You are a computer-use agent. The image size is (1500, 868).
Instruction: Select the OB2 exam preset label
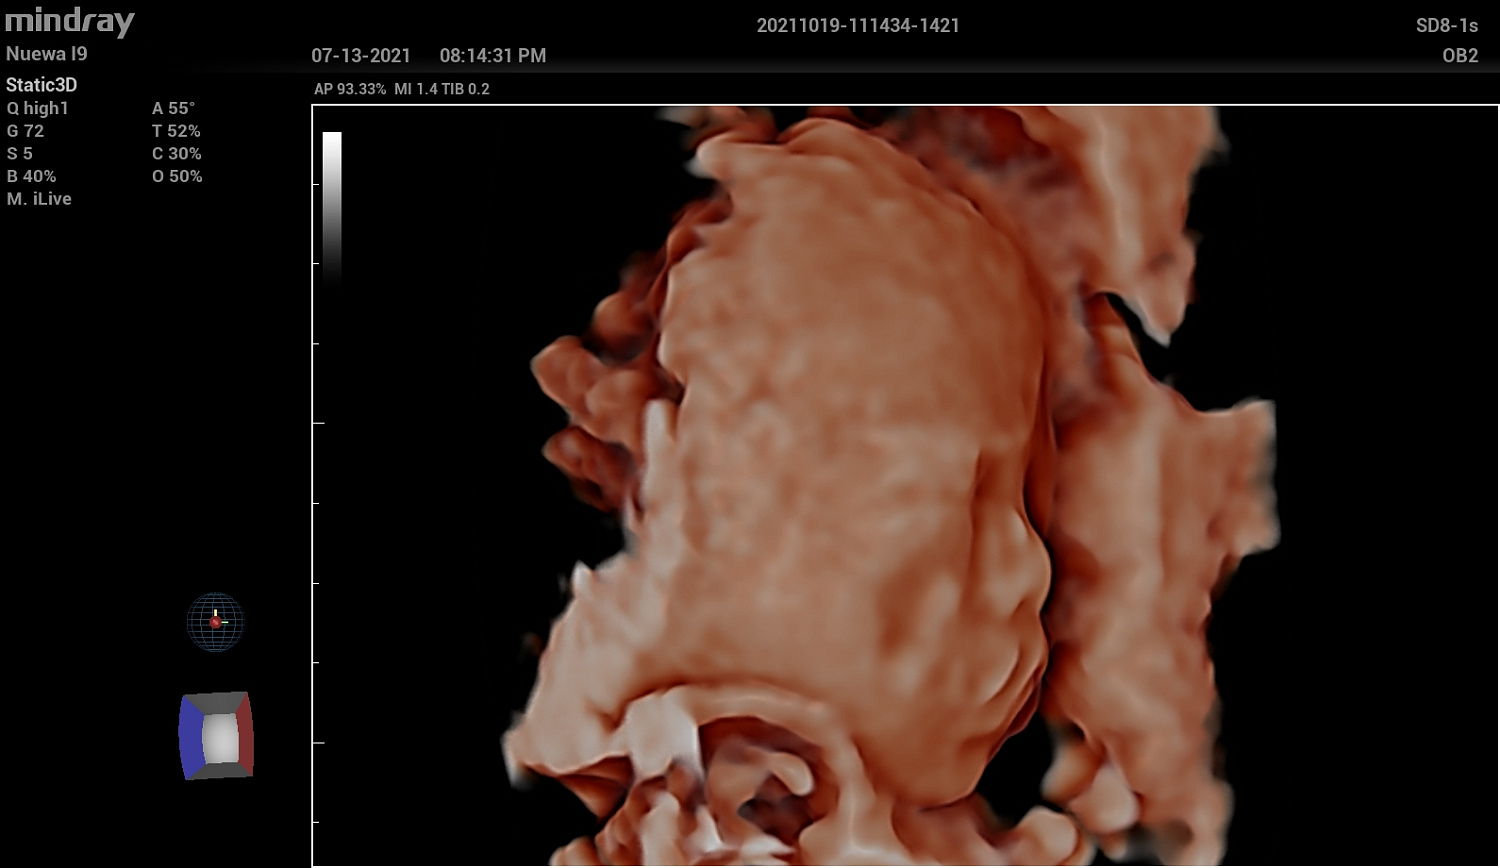[1459, 56]
